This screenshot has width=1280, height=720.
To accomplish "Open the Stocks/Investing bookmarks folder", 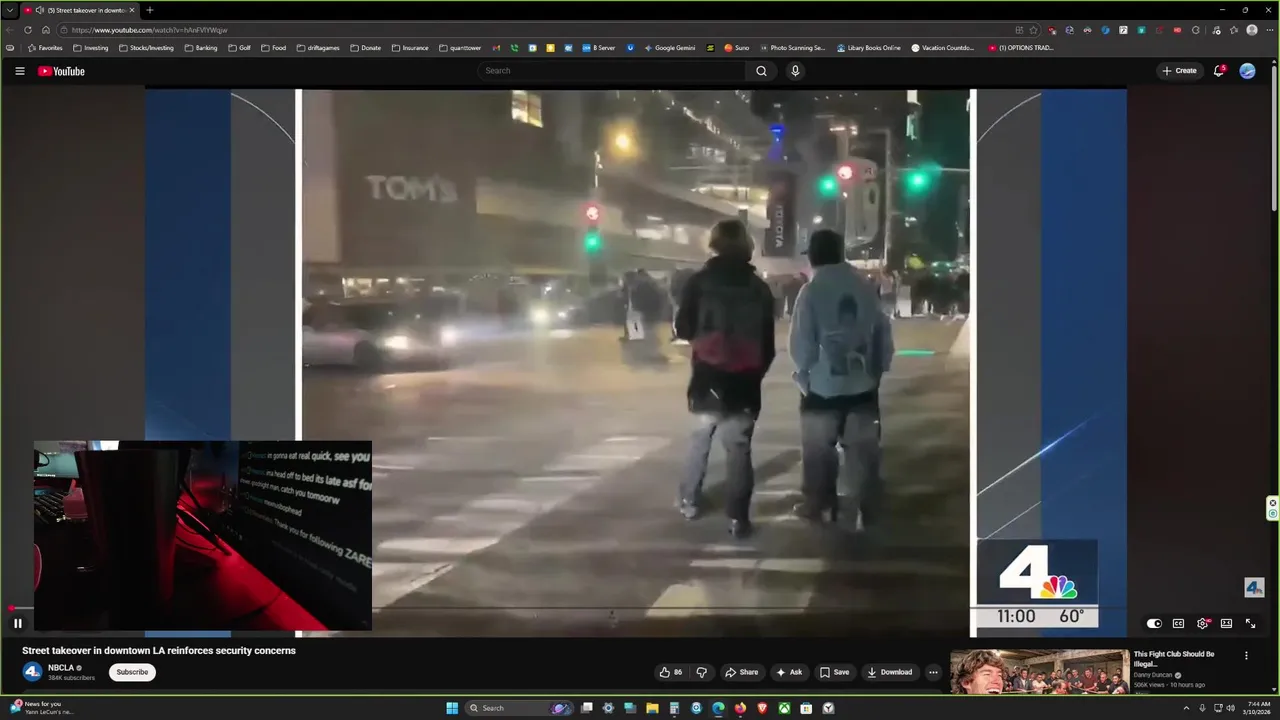I will (146, 48).
